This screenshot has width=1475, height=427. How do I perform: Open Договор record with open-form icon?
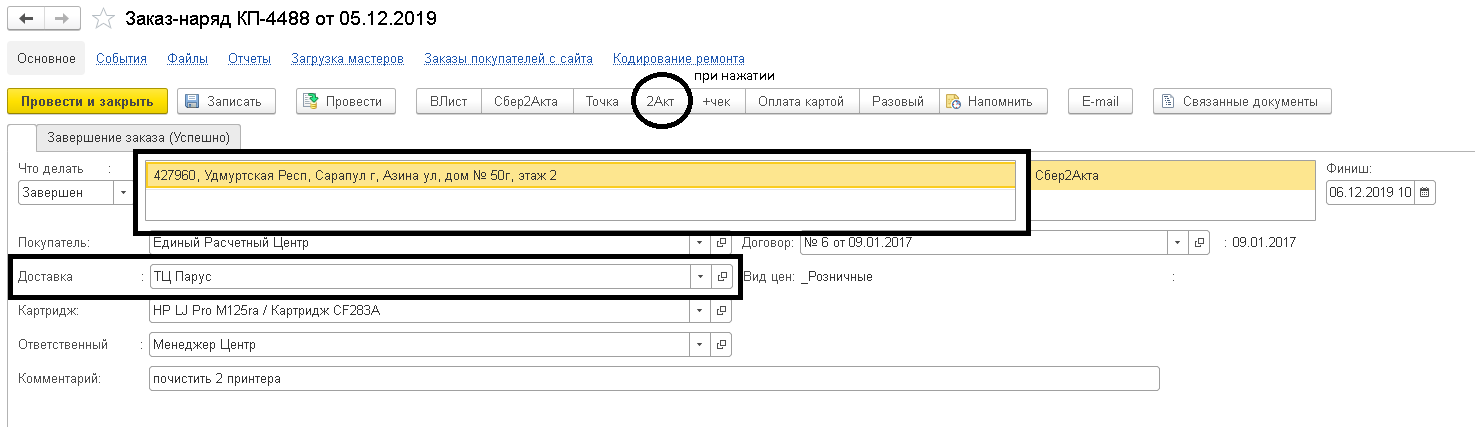tap(1200, 243)
